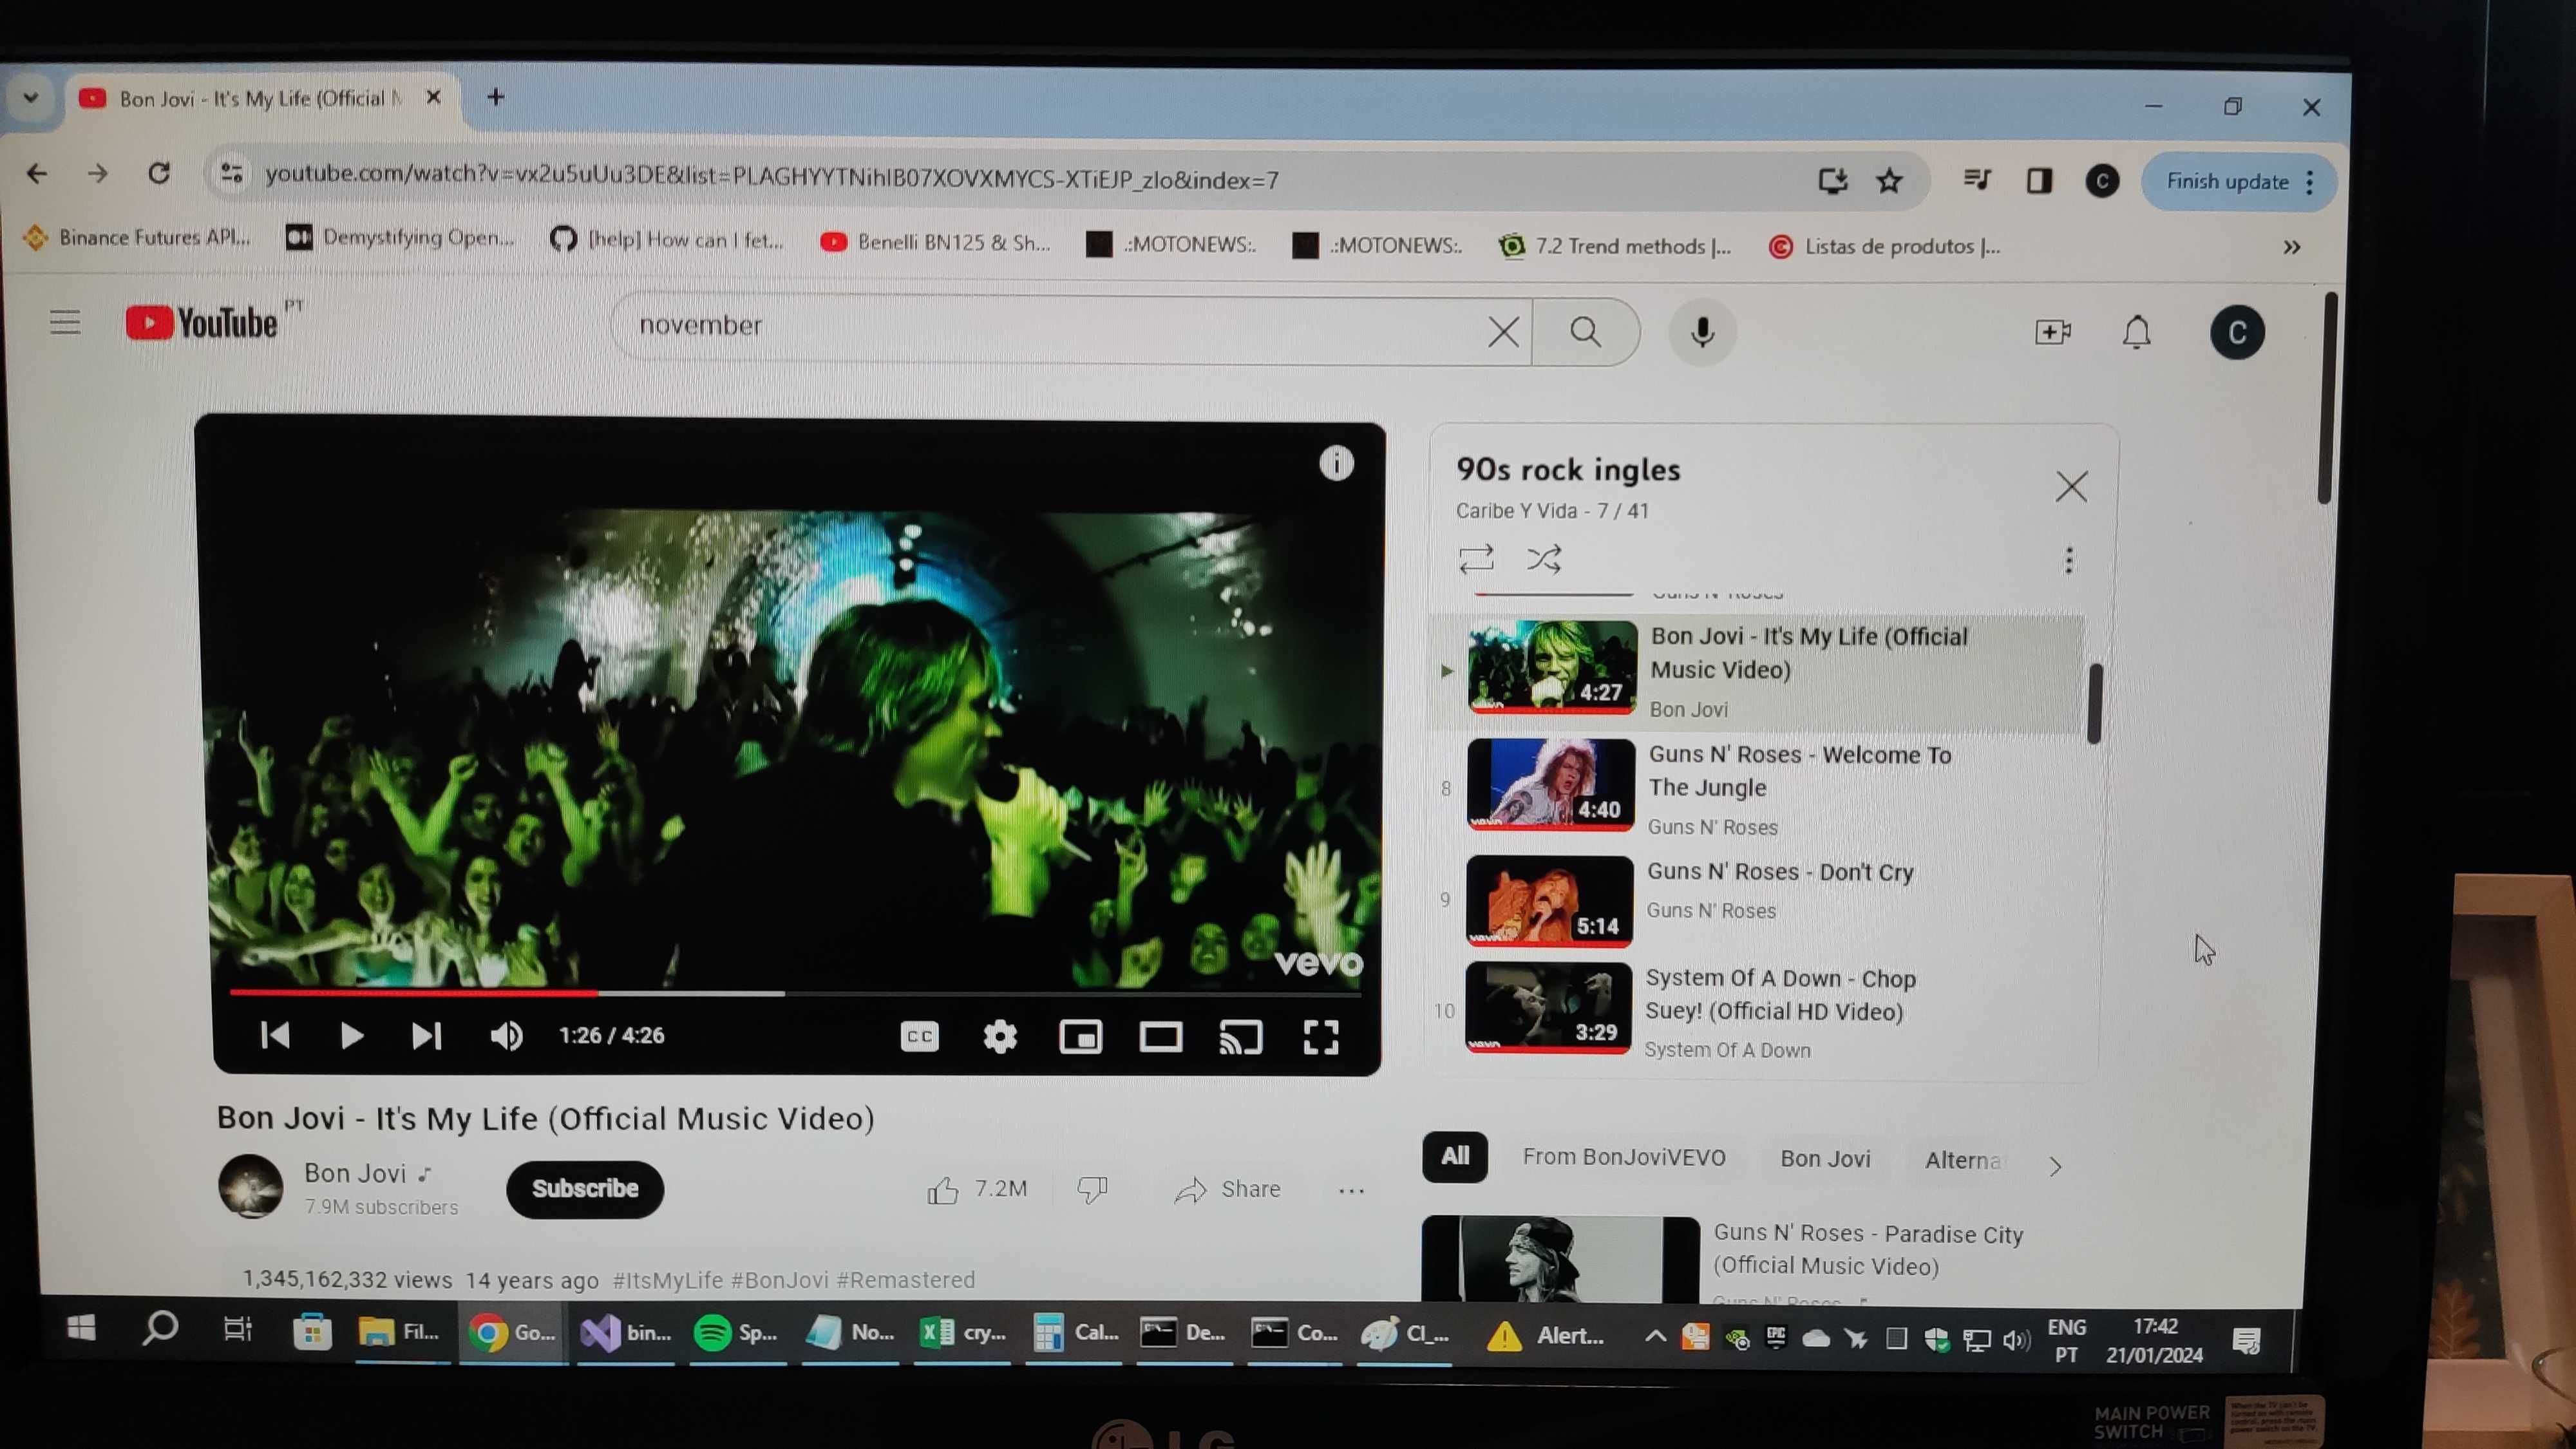
Task: Toggle closed captions on the player
Action: [x=919, y=1037]
